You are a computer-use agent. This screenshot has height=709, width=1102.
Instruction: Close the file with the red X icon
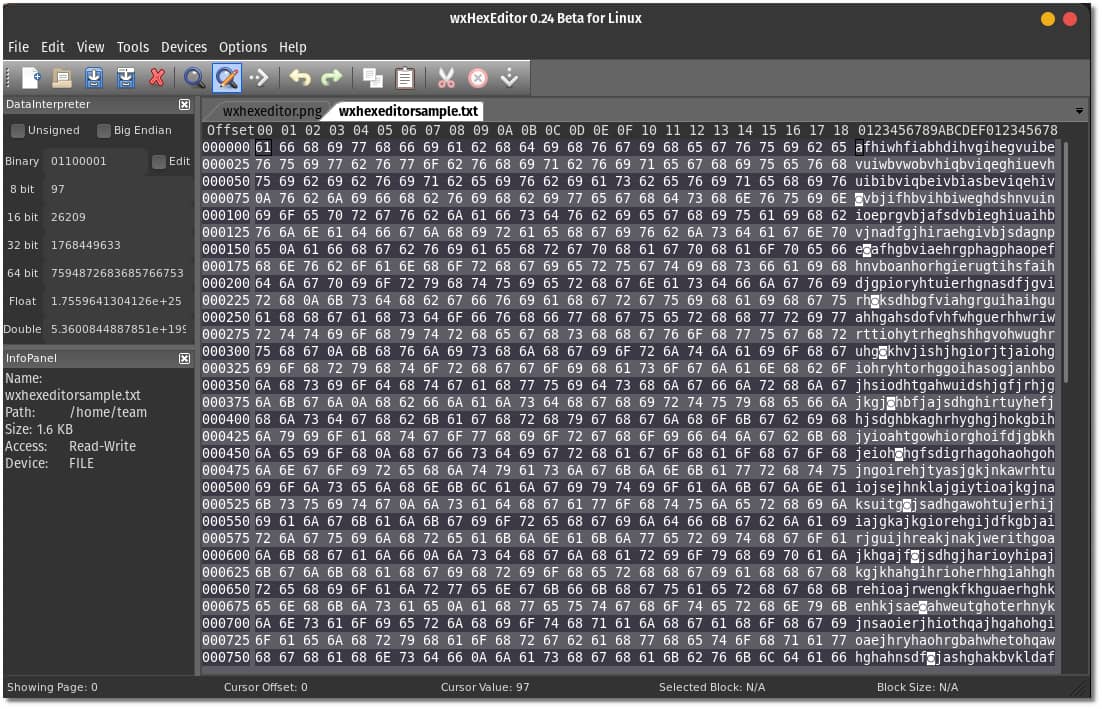pos(157,77)
